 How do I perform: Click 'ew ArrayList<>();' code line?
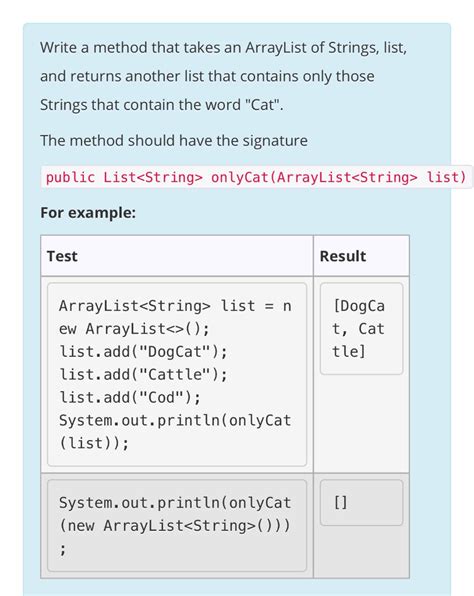pos(134,329)
